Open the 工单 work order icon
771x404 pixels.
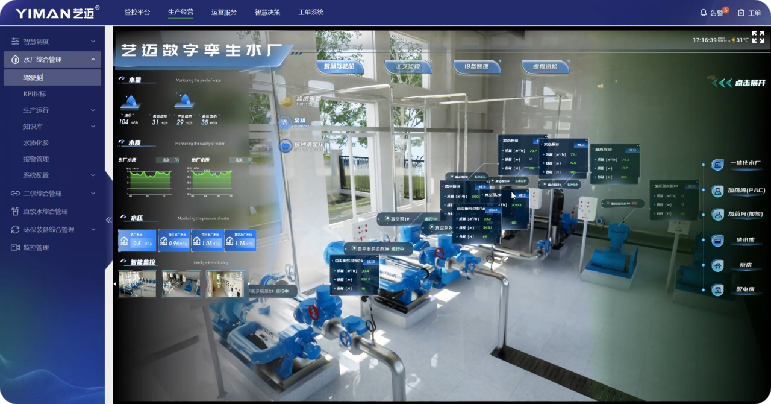click(x=741, y=13)
